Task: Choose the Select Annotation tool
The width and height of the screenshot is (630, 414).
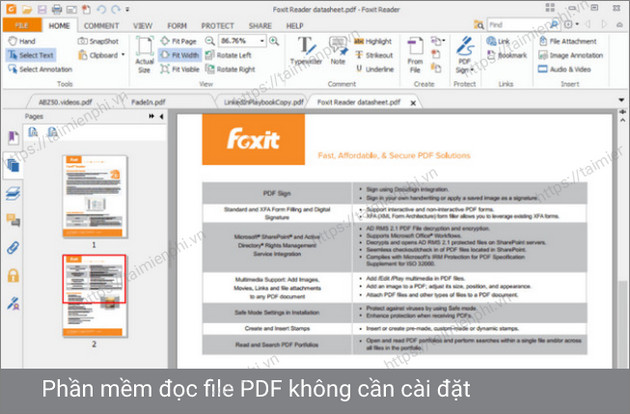Action: point(40,69)
